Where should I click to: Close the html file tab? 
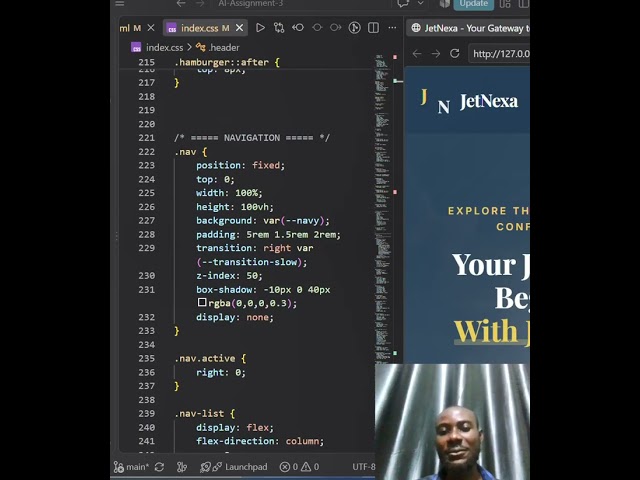[151, 28]
